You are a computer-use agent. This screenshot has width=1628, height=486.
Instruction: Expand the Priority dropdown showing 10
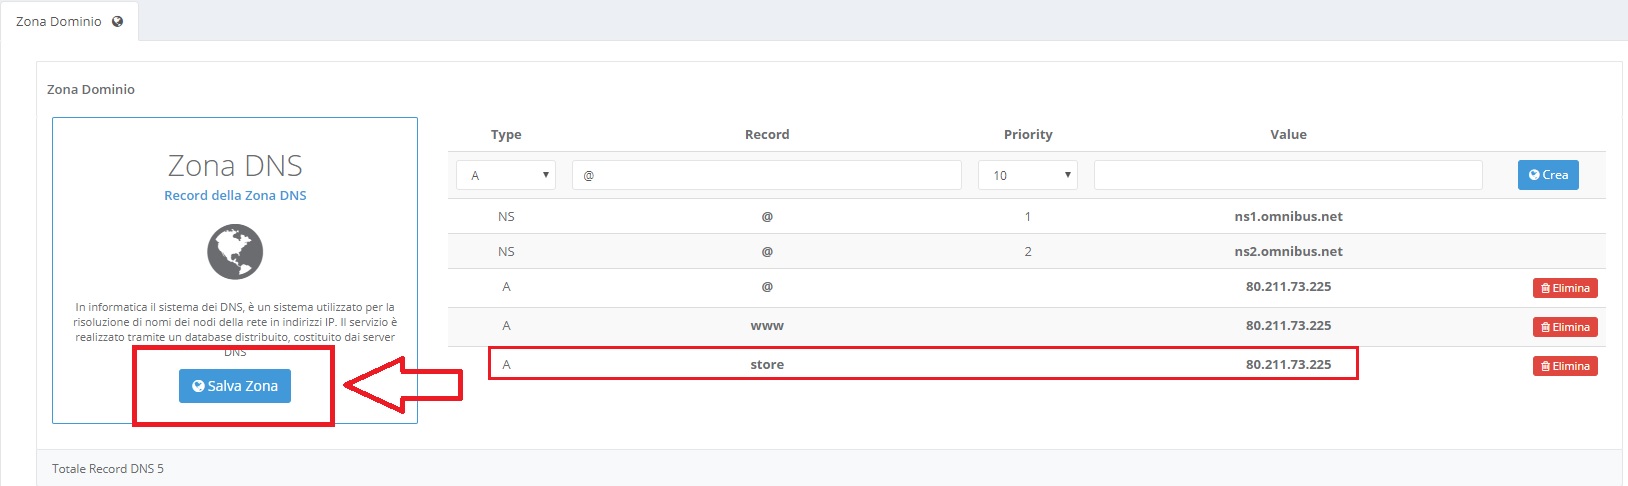[x=1027, y=175]
